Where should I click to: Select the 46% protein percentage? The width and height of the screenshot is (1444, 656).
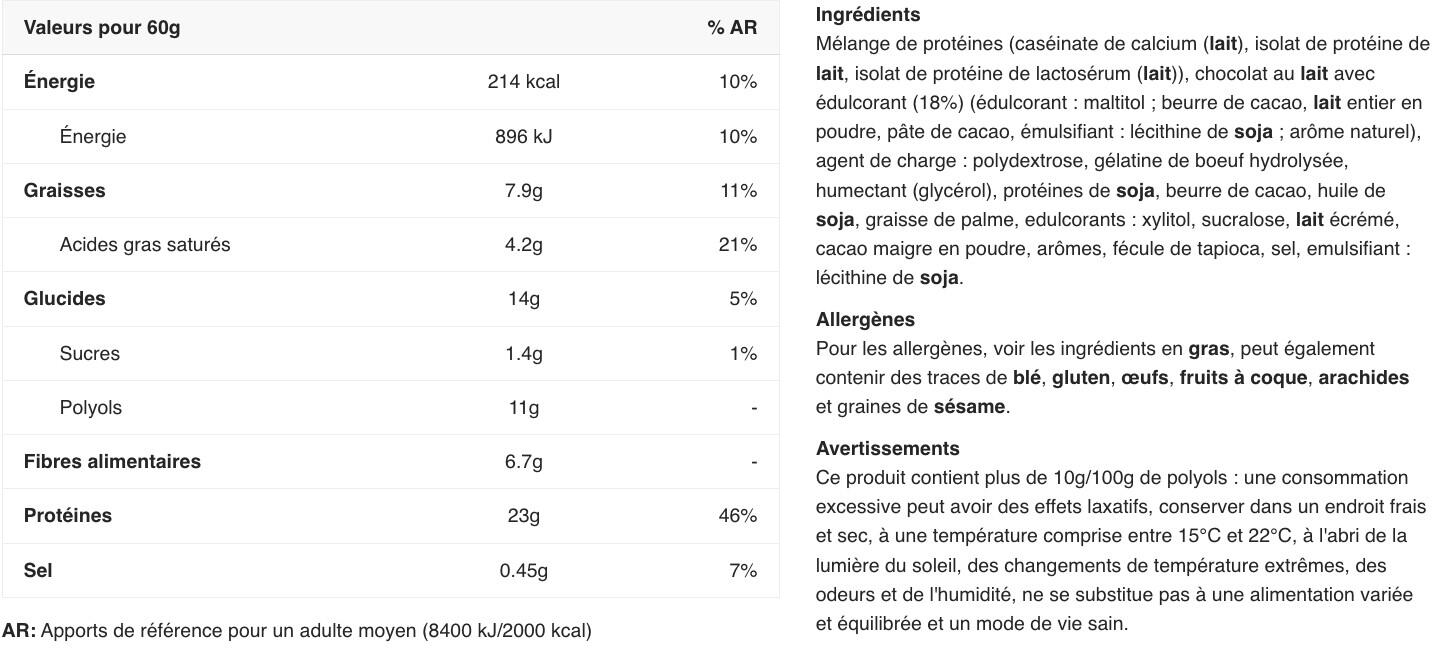[x=737, y=516]
